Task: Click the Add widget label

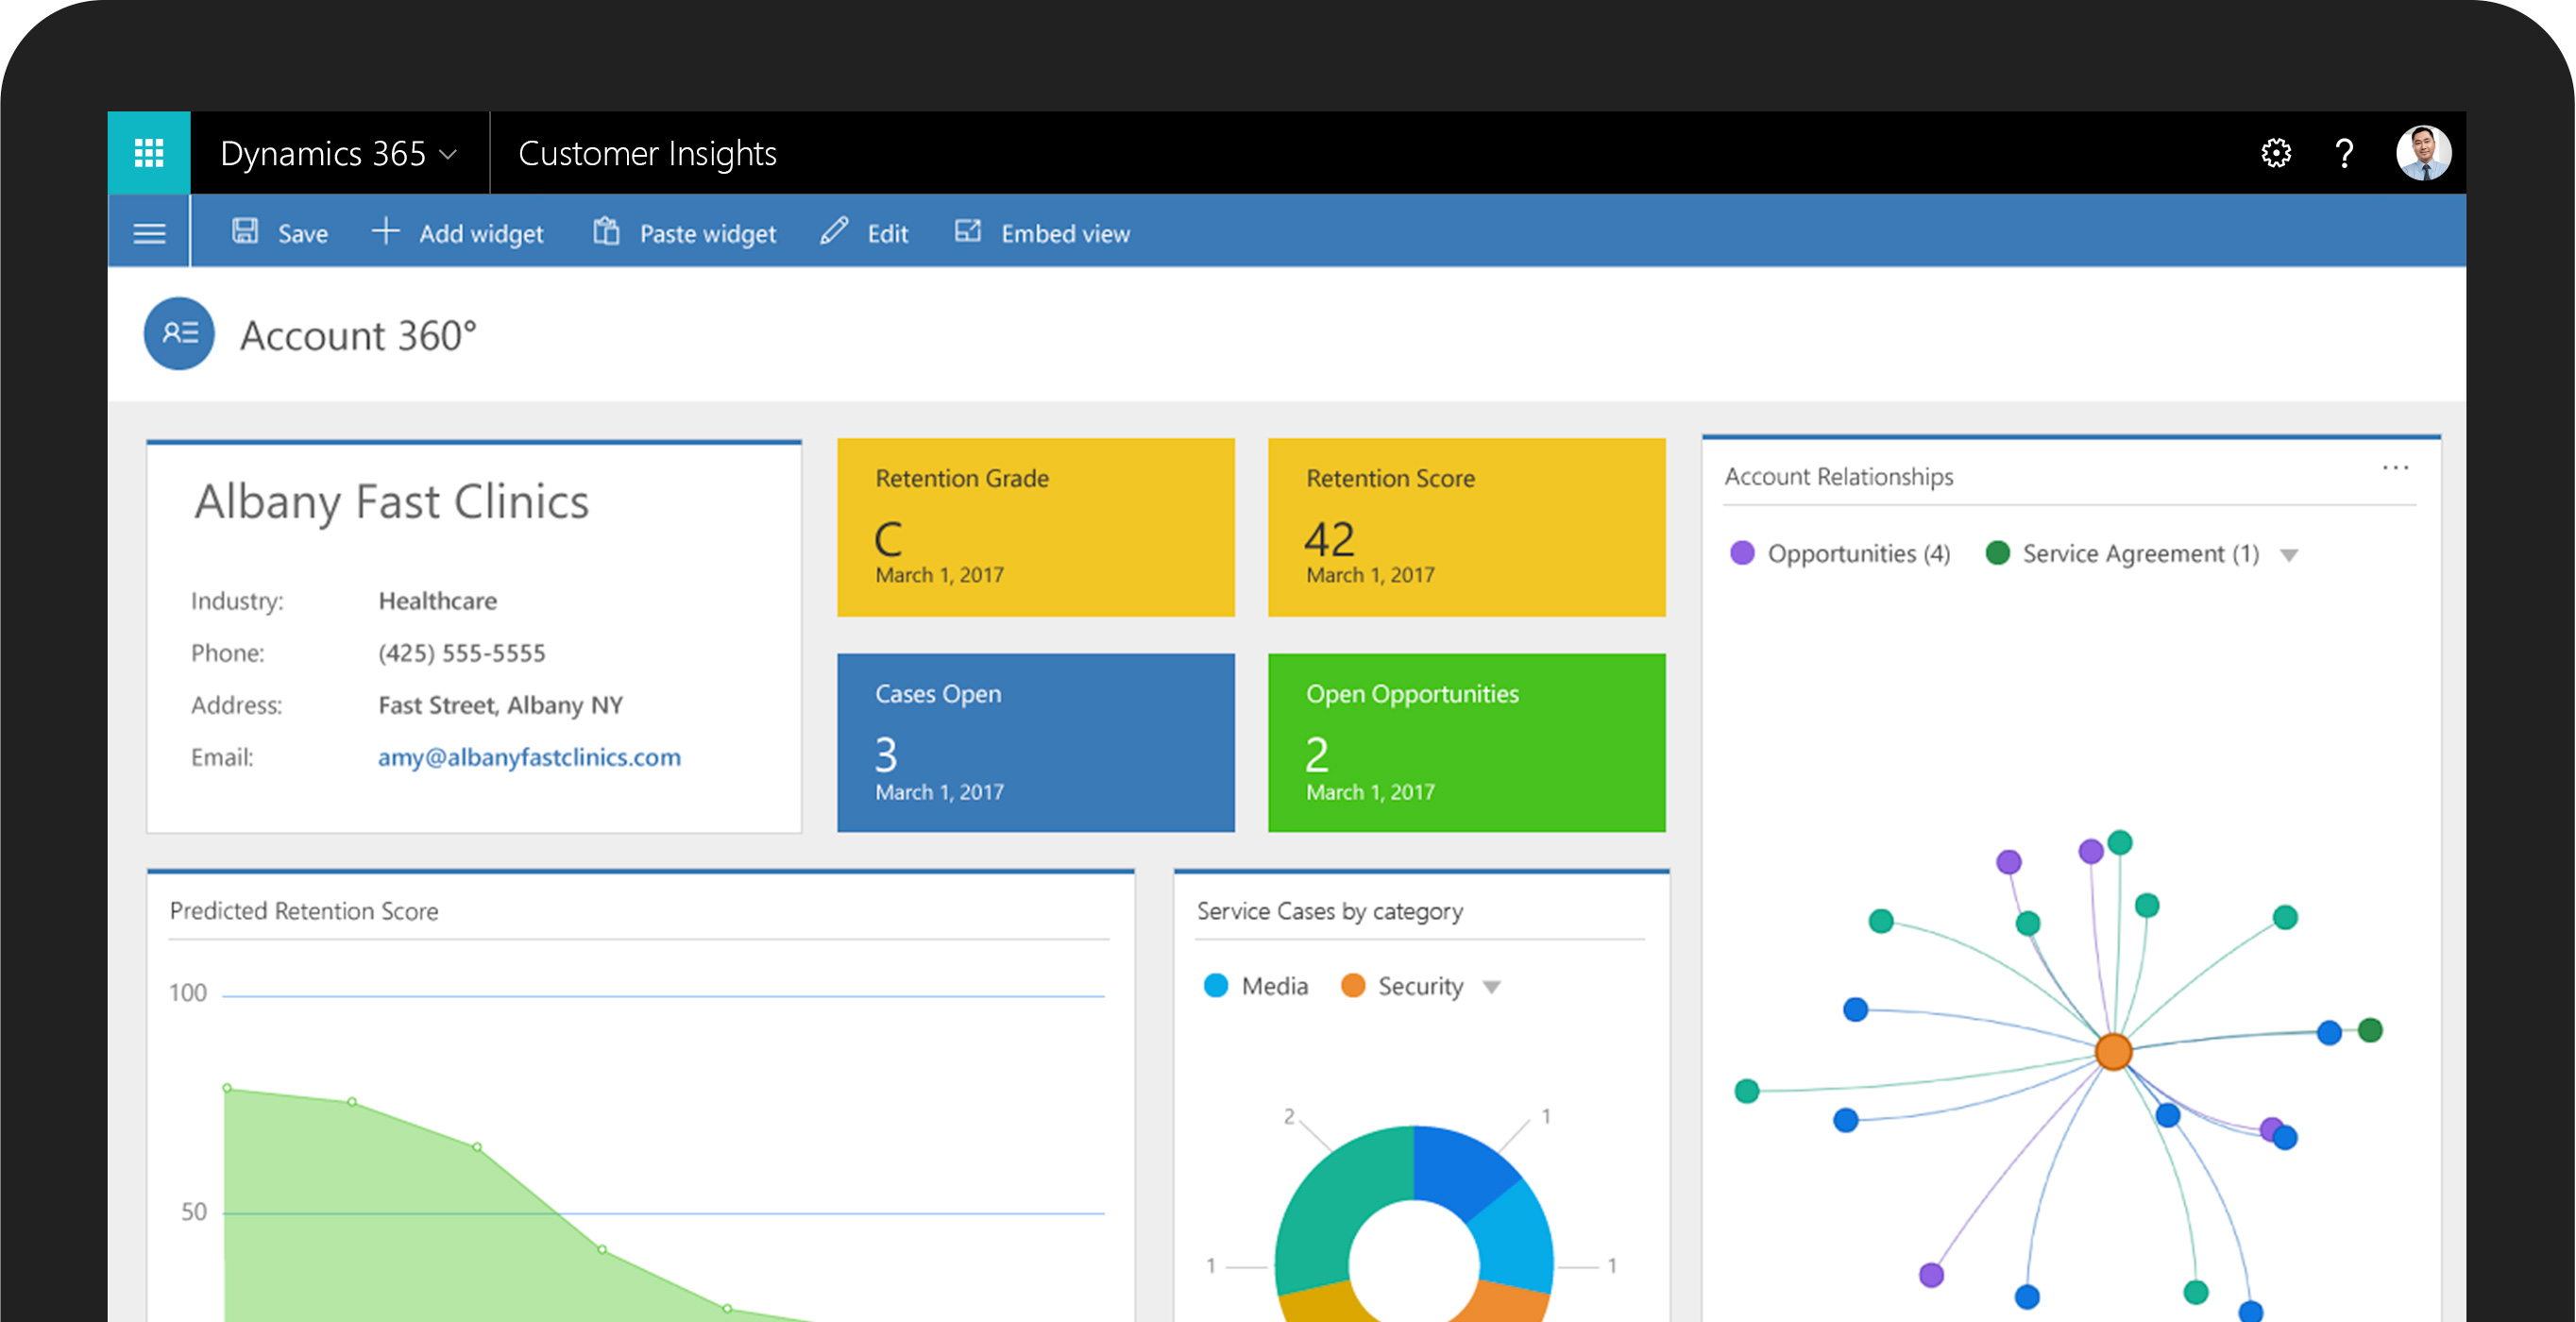Action: (481, 234)
